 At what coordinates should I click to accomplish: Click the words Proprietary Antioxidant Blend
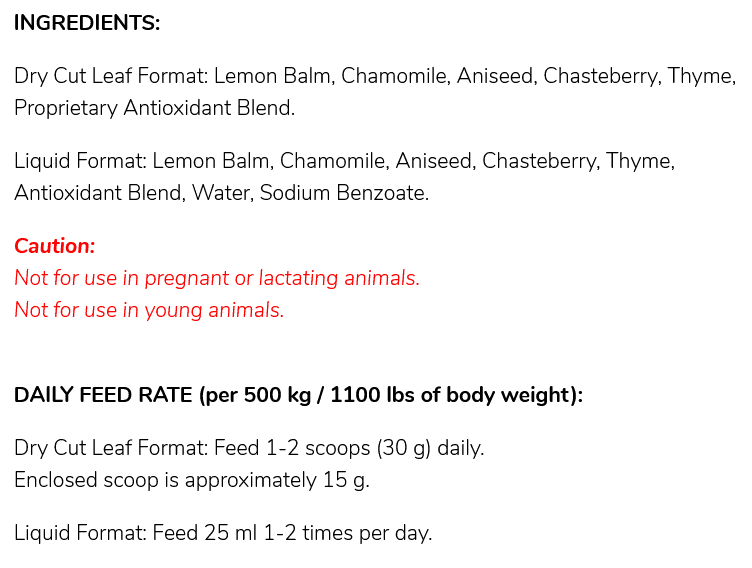tap(154, 108)
